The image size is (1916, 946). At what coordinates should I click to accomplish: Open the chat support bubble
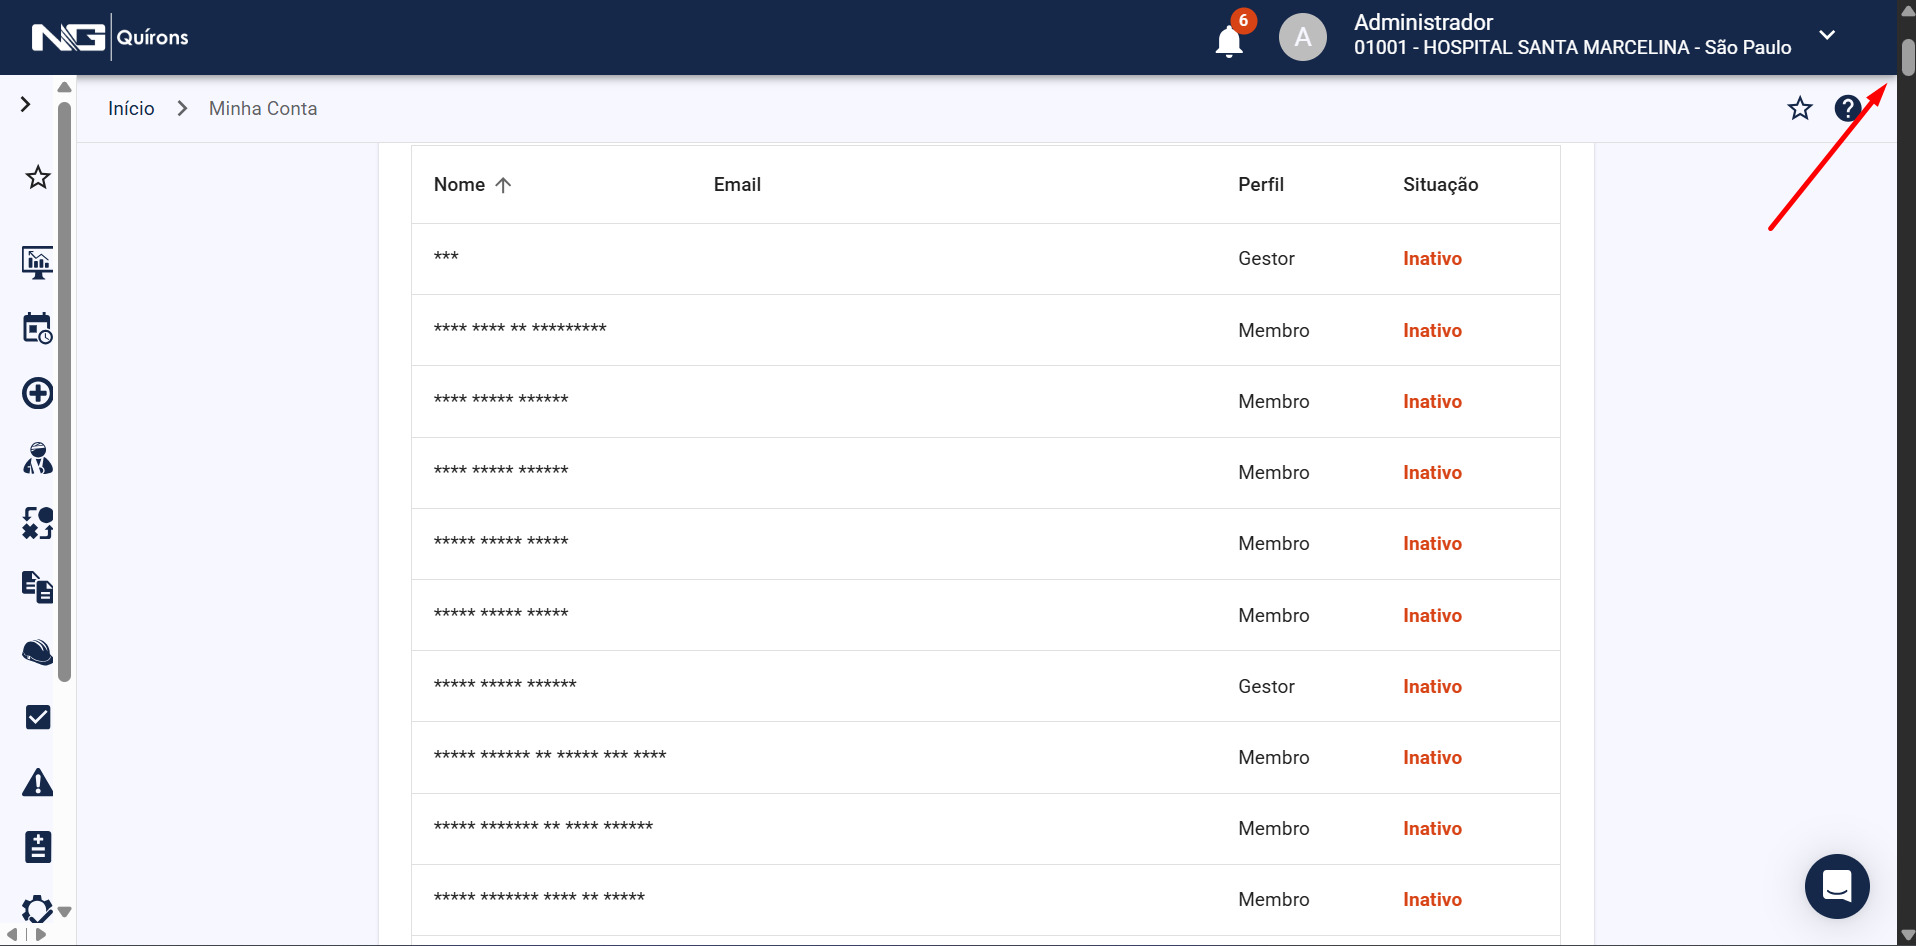(x=1836, y=886)
